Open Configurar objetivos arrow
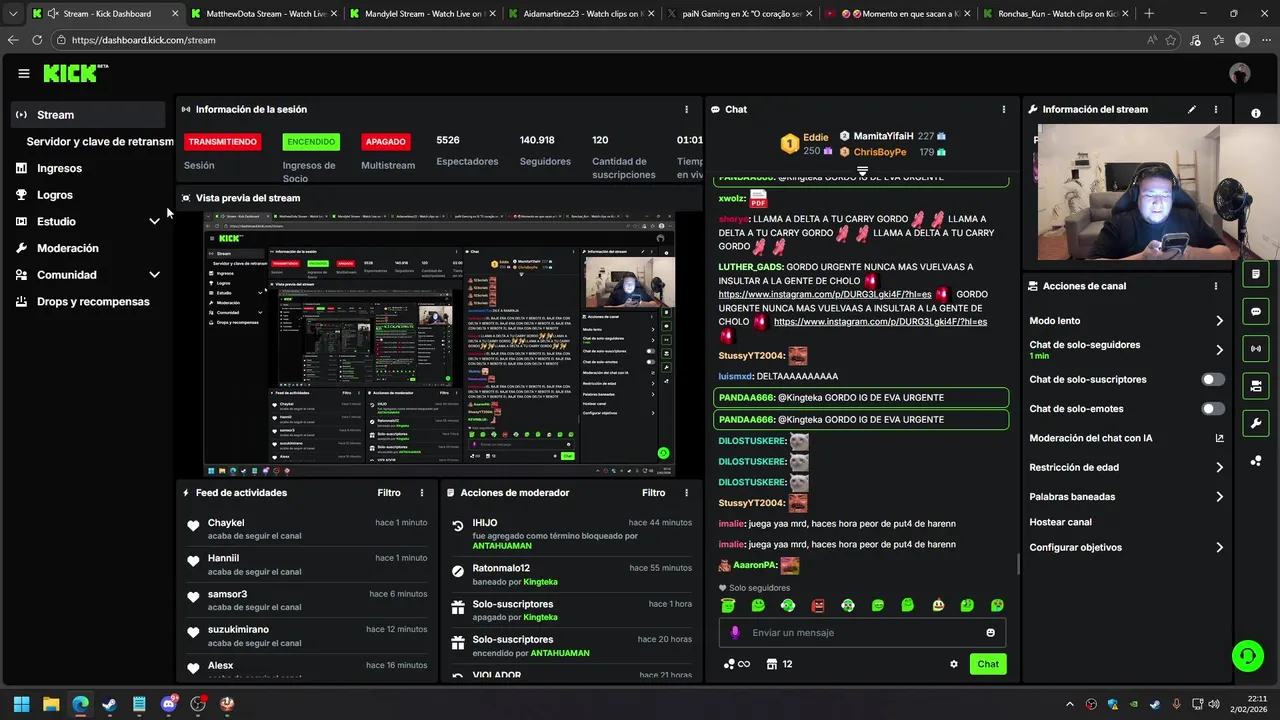This screenshot has height=720, width=1280. coord(1219,548)
